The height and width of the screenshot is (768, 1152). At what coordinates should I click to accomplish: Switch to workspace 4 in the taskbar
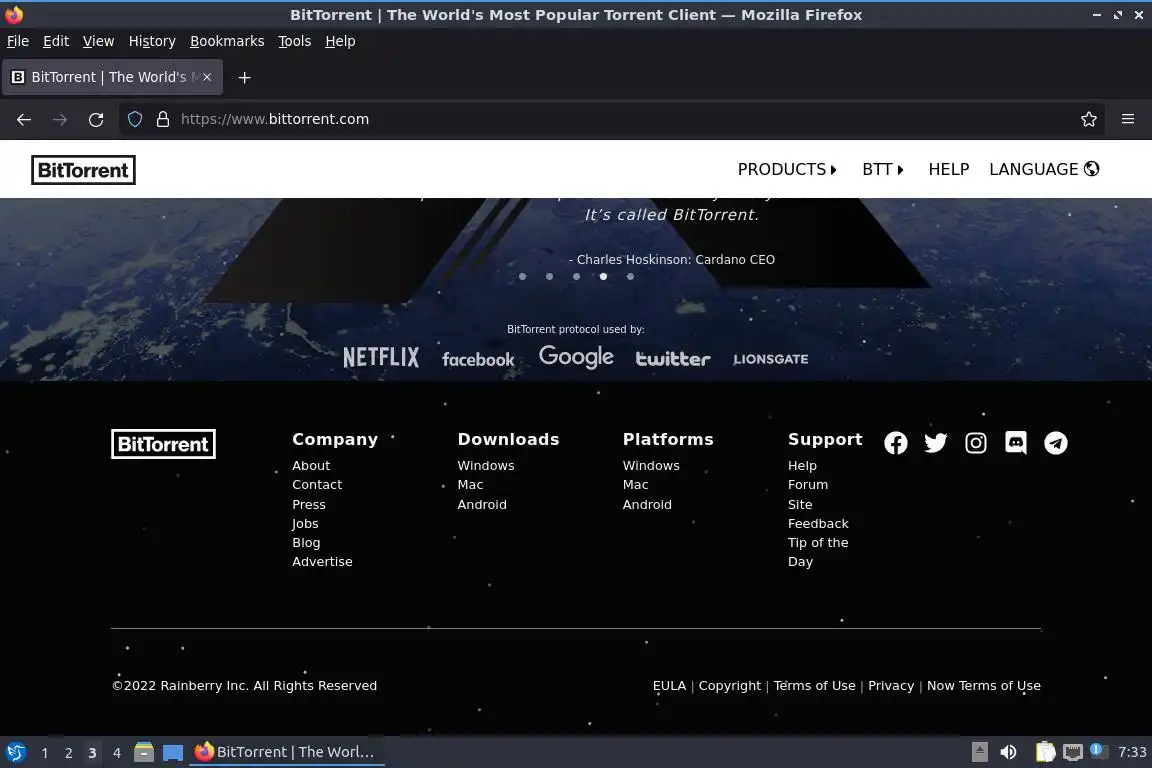click(116, 753)
